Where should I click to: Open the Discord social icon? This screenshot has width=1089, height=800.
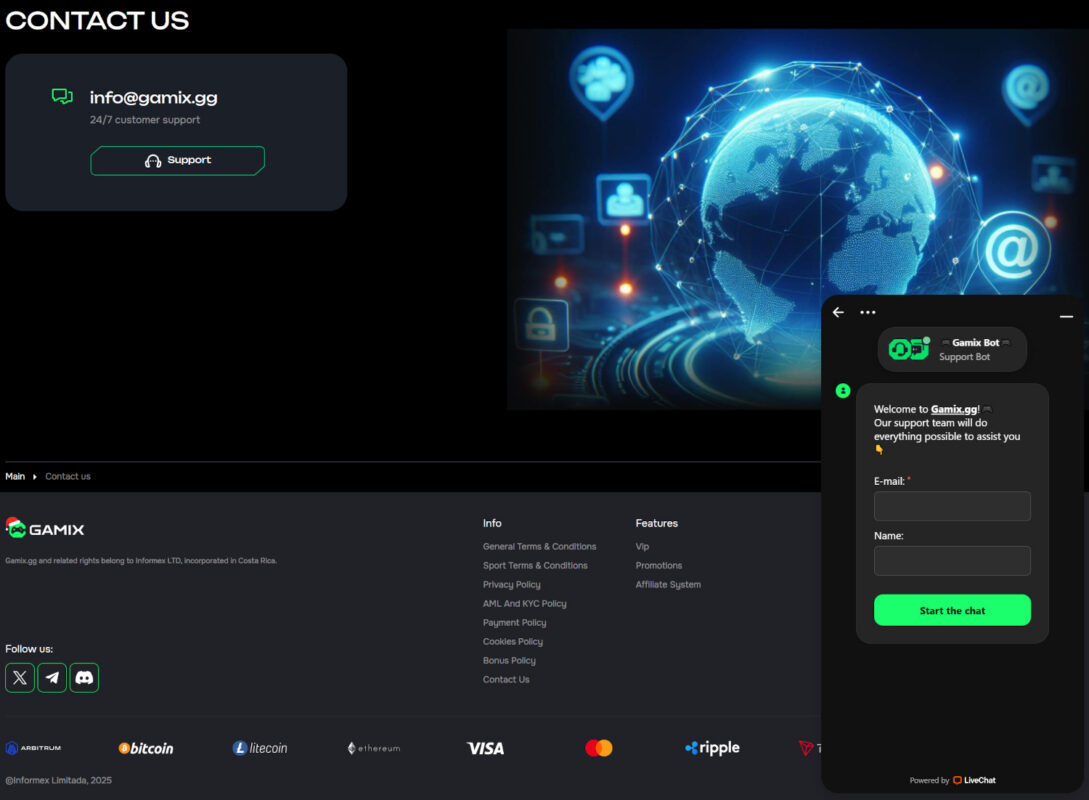pos(84,678)
